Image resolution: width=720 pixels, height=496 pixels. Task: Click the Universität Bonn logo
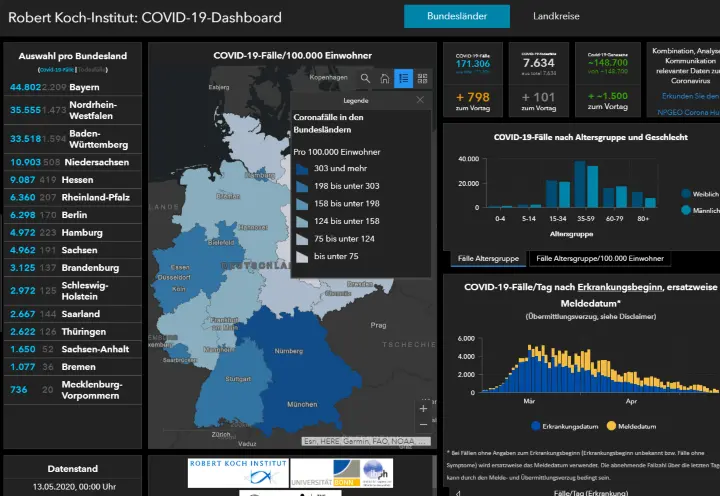pos(326,474)
